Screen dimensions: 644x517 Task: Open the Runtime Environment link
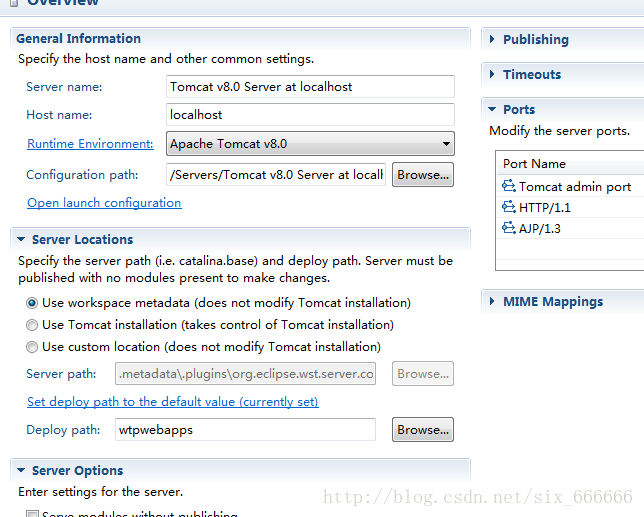[90, 144]
